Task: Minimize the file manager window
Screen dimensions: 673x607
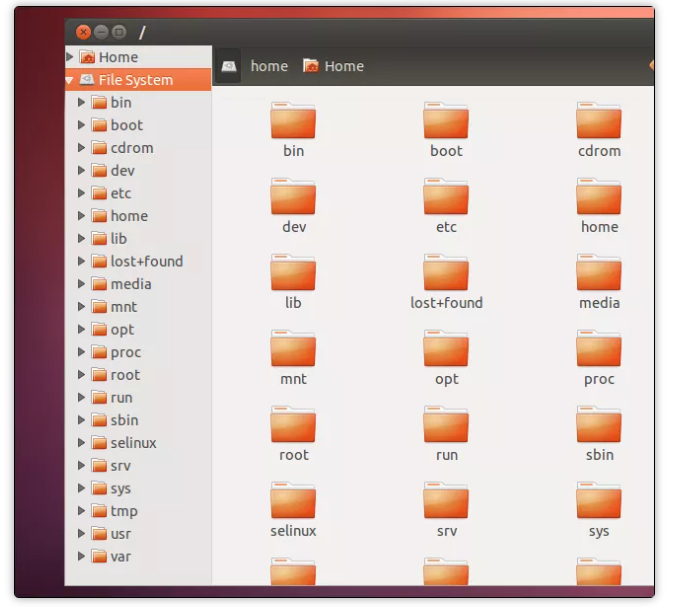Action: pyautogui.click(x=101, y=32)
